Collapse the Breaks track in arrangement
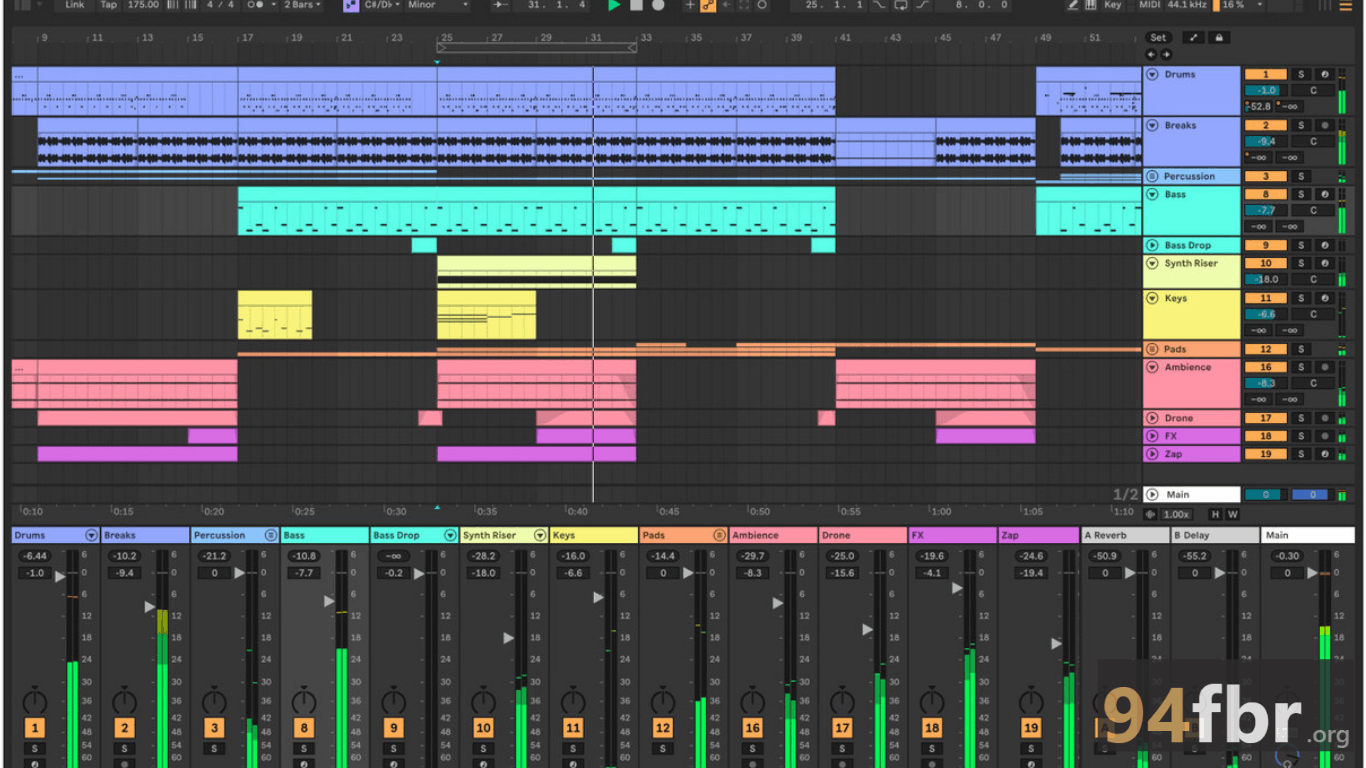 (x=1152, y=125)
